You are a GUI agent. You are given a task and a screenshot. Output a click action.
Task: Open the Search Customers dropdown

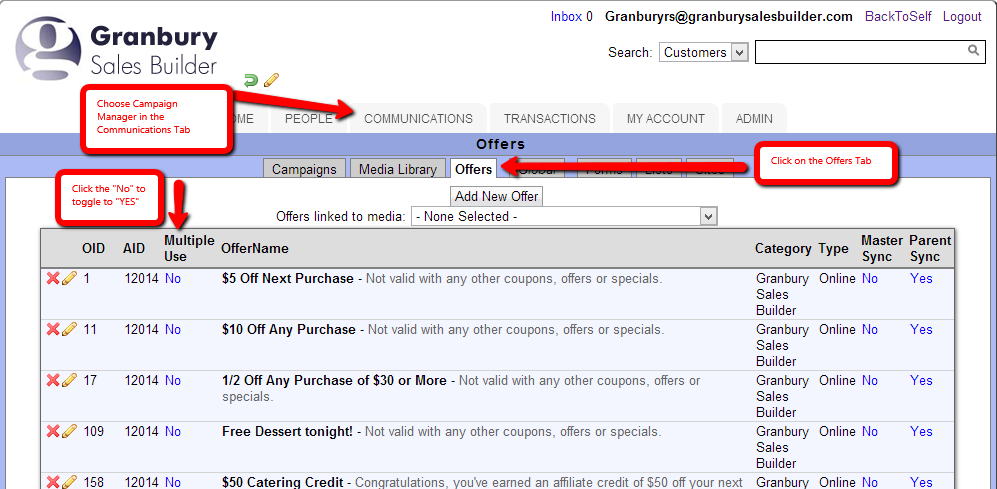(x=703, y=52)
